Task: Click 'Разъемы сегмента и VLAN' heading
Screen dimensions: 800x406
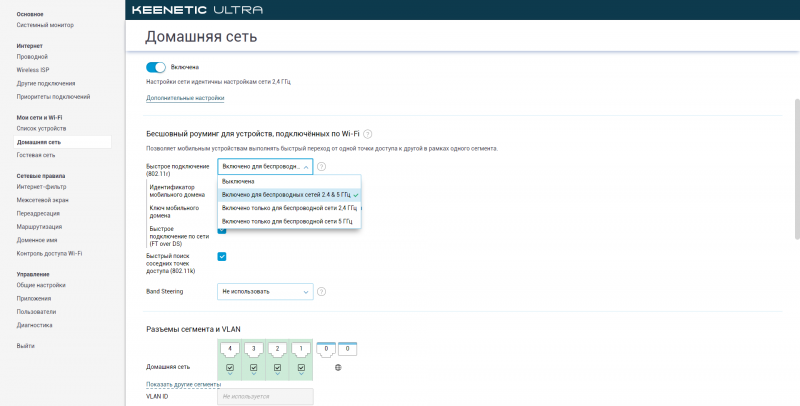Action: pos(193,329)
